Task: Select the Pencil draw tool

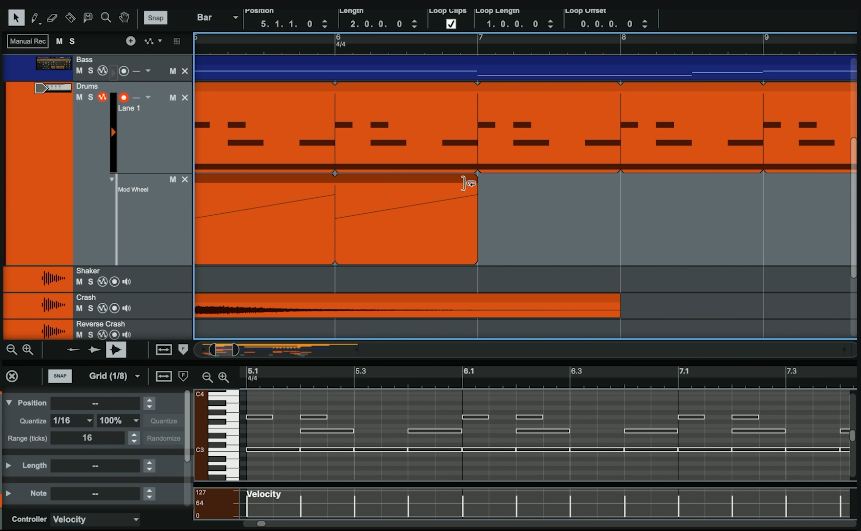Action: (35, 17)
